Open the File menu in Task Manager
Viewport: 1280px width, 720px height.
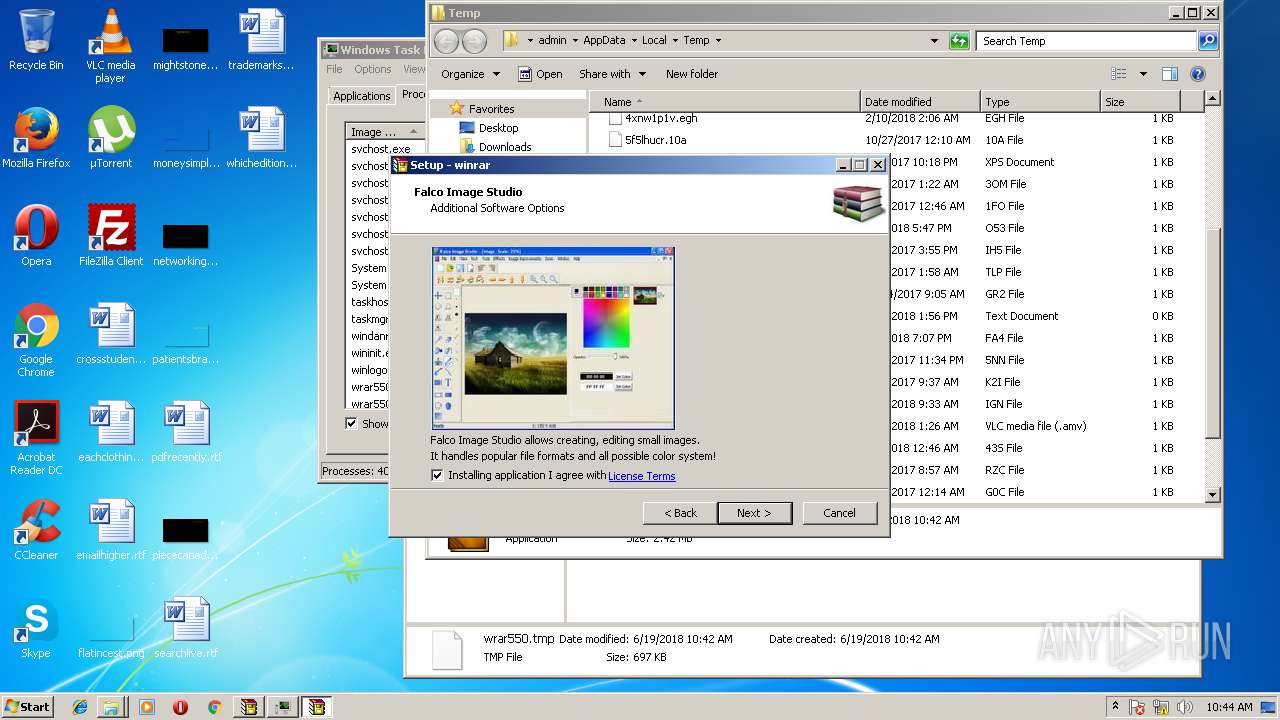click(334, 70)
